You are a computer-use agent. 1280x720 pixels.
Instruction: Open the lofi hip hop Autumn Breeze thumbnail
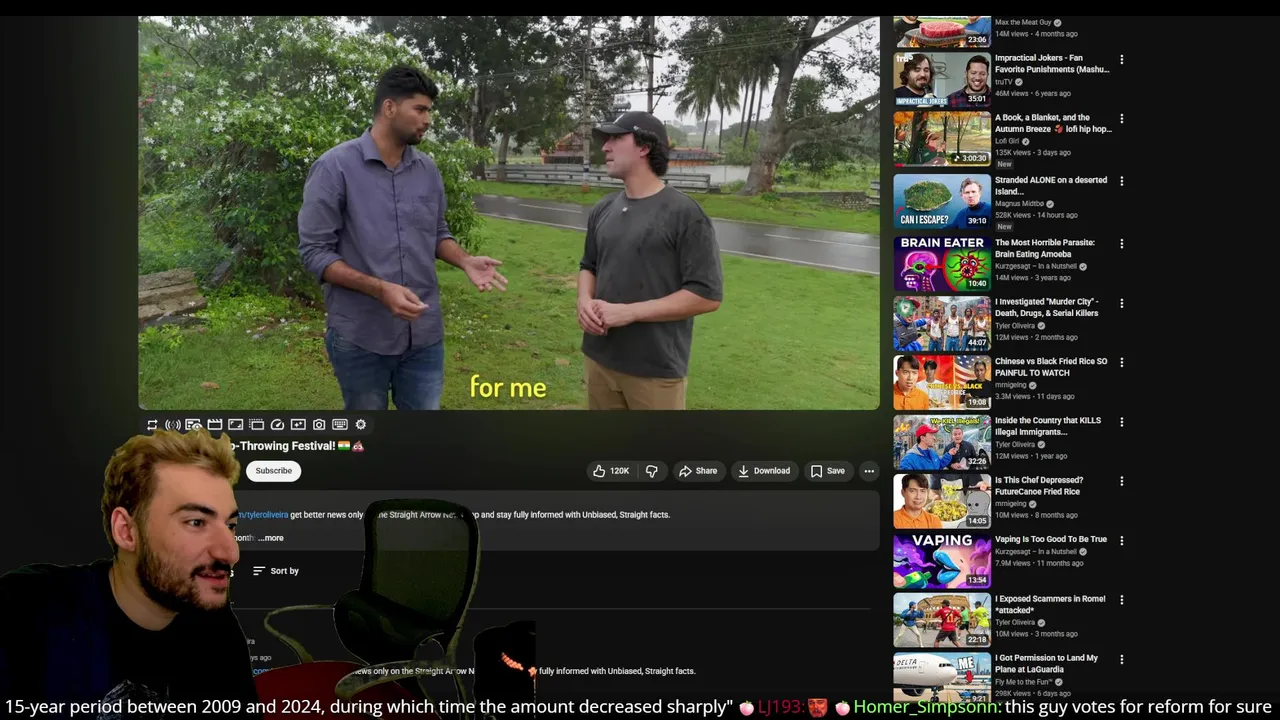pos(942,138)
